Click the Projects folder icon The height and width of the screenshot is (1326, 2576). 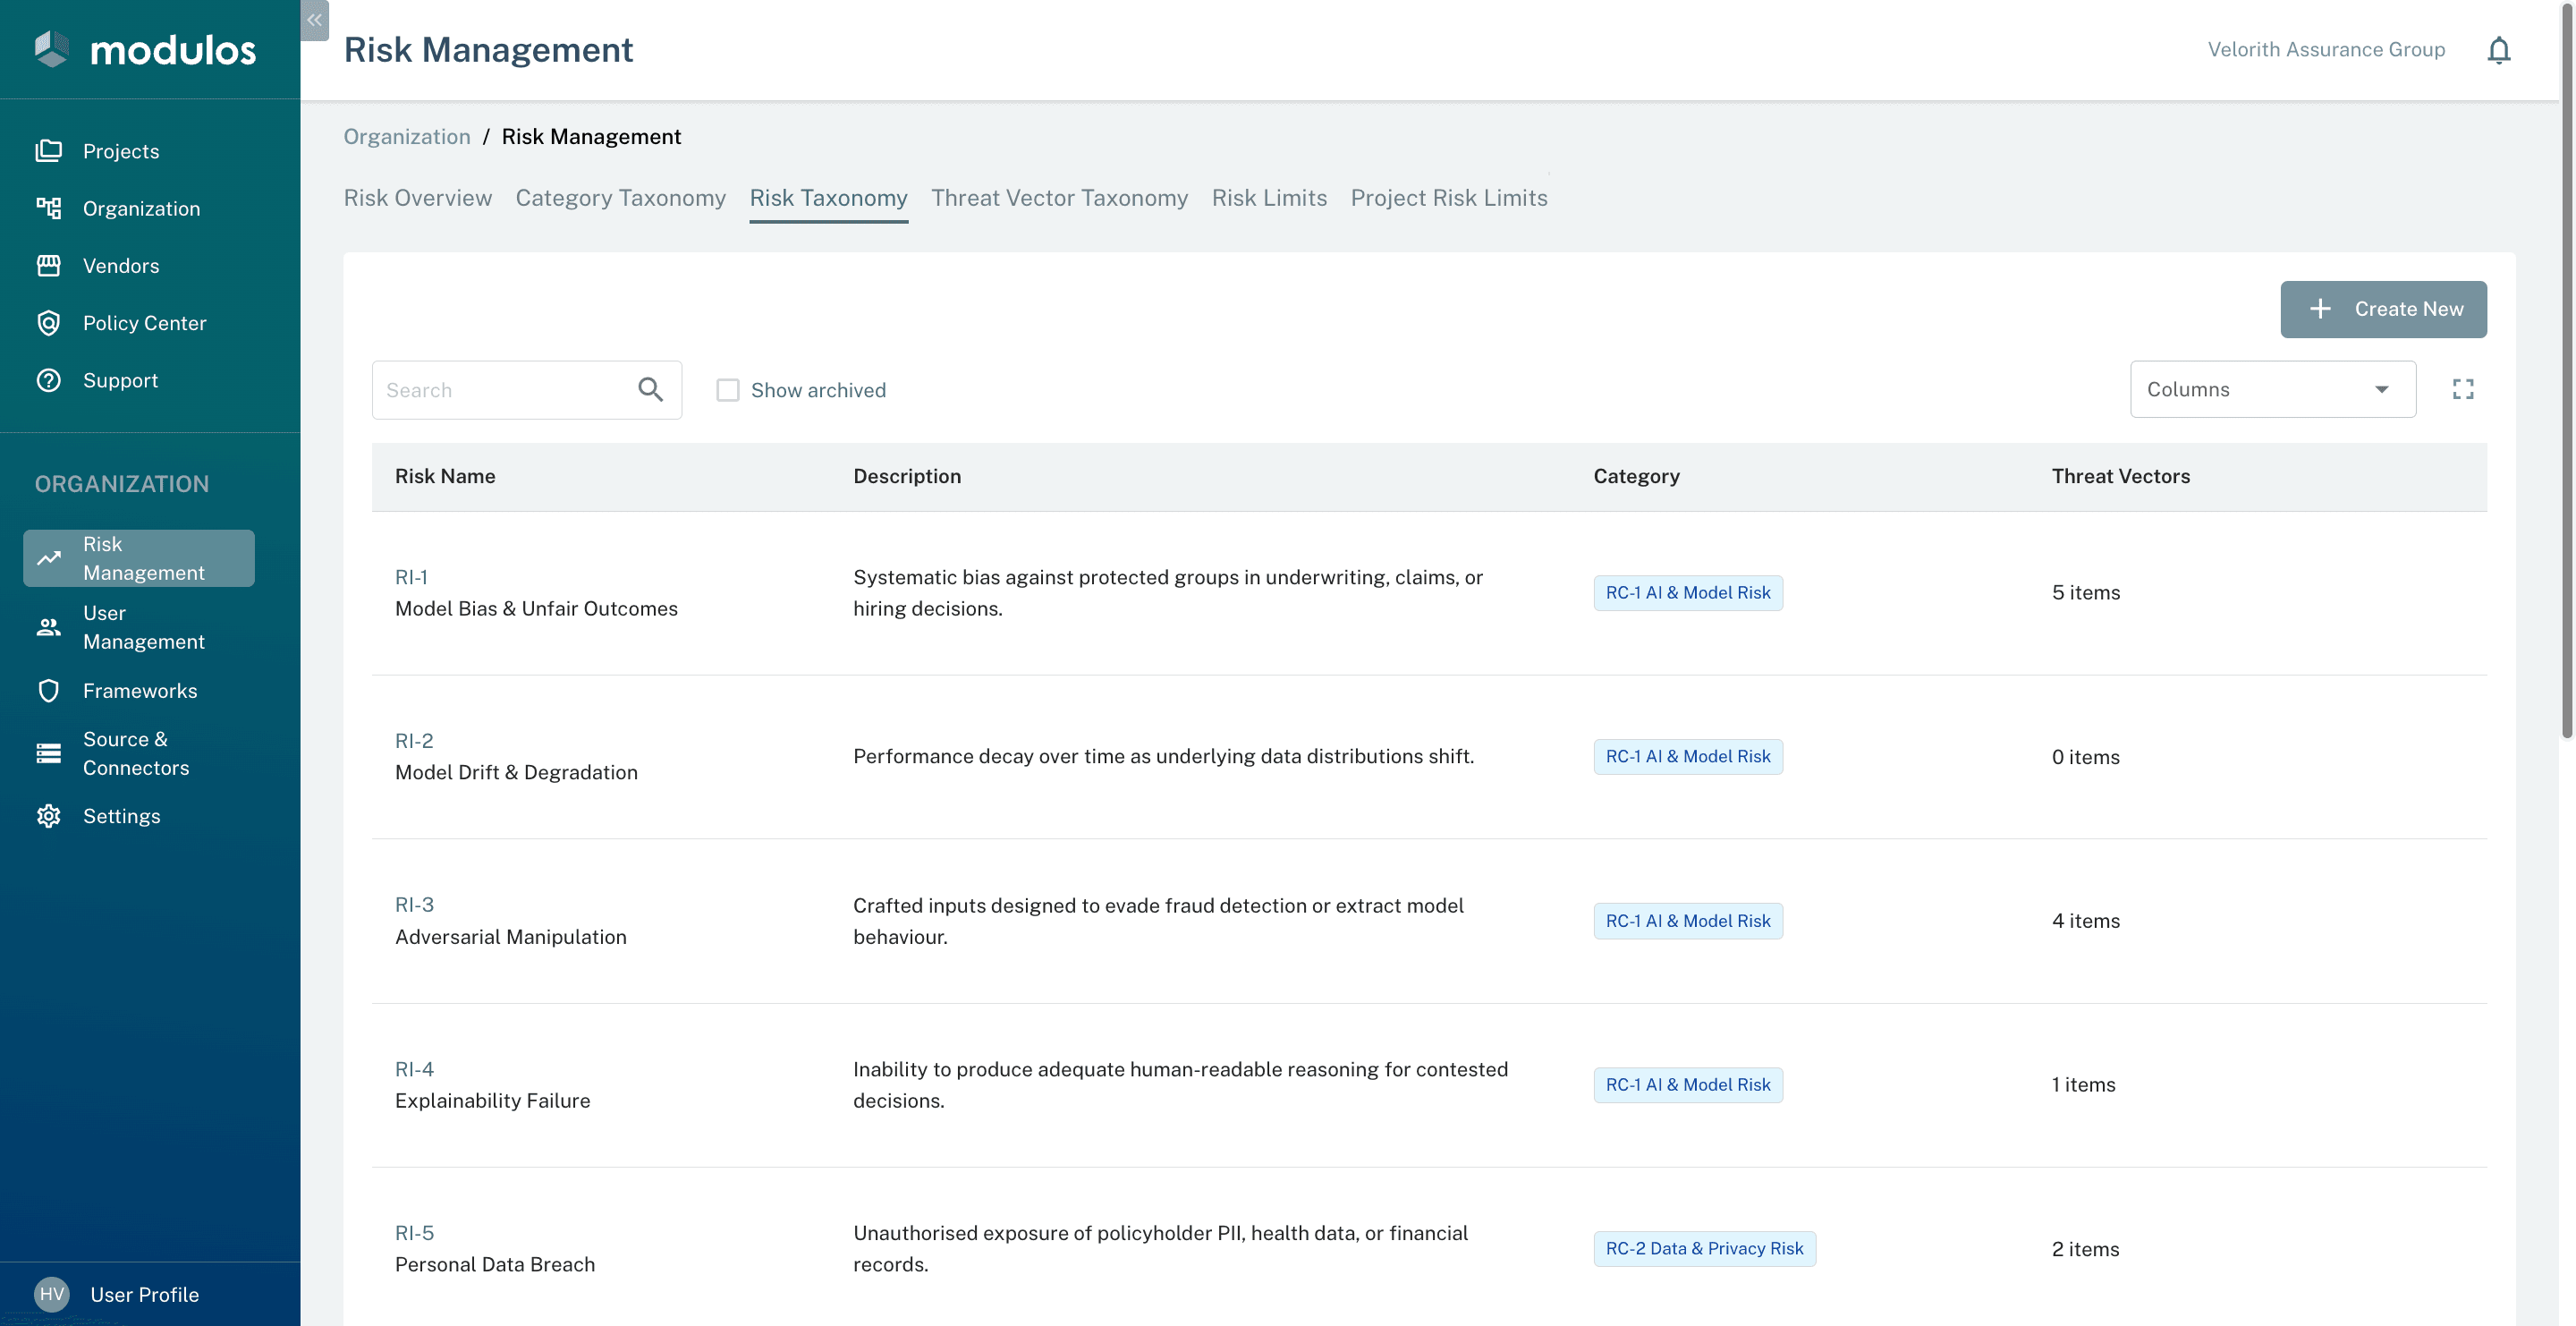(x=48, y=151)
